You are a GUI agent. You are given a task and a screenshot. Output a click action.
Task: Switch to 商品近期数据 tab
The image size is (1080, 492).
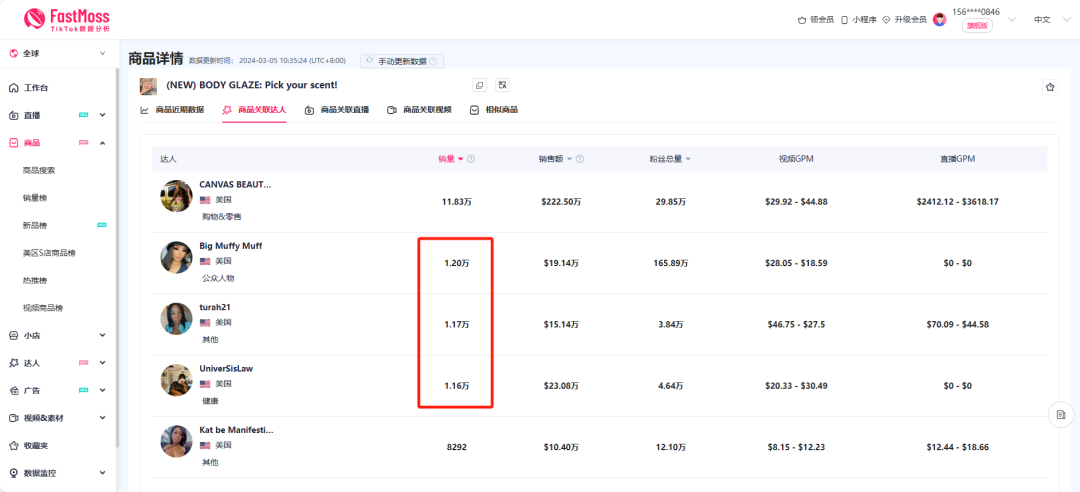click(x=172, y=110)
